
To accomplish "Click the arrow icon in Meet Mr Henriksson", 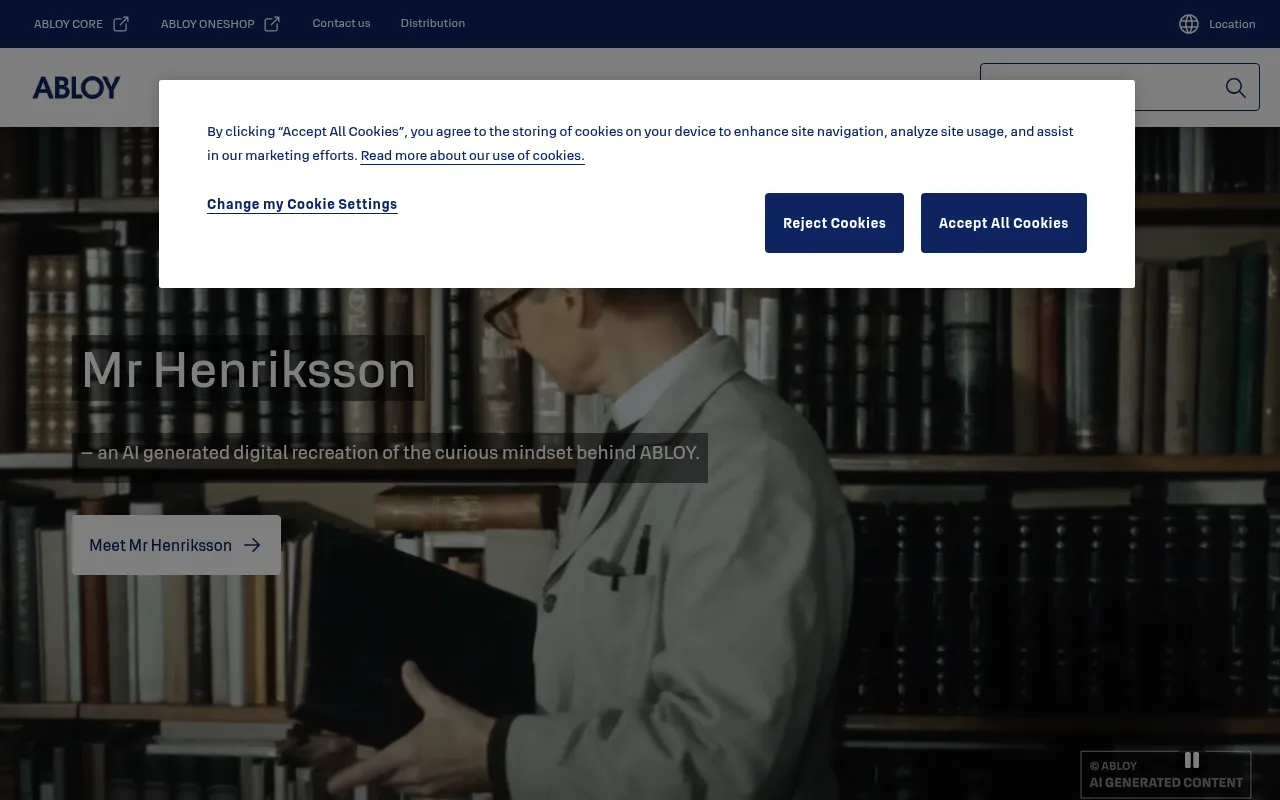I will (x=252, y=545).
